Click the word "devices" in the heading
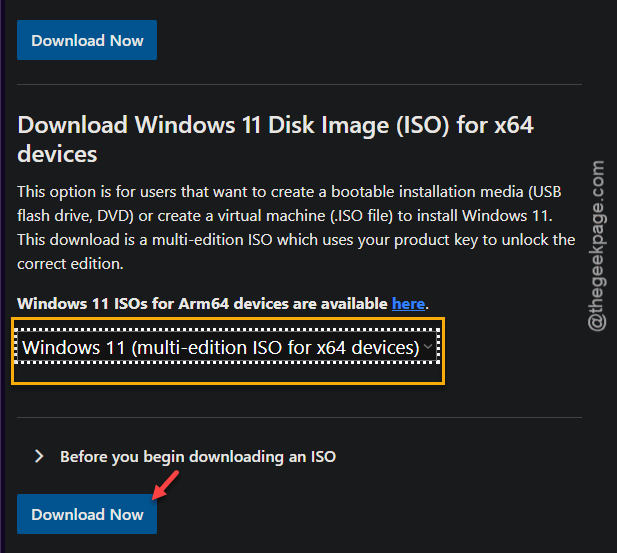This screenshot has width=617, height=553. click(57, 154)
